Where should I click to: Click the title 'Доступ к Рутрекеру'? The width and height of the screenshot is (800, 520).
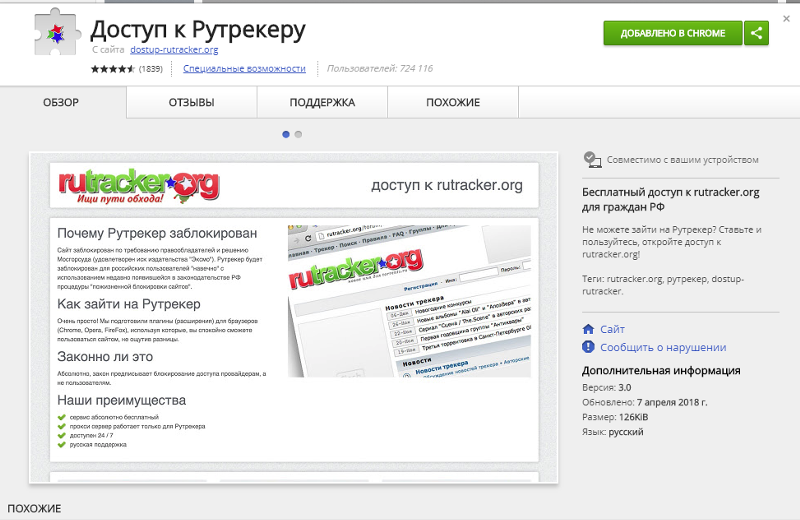(198, 30)
